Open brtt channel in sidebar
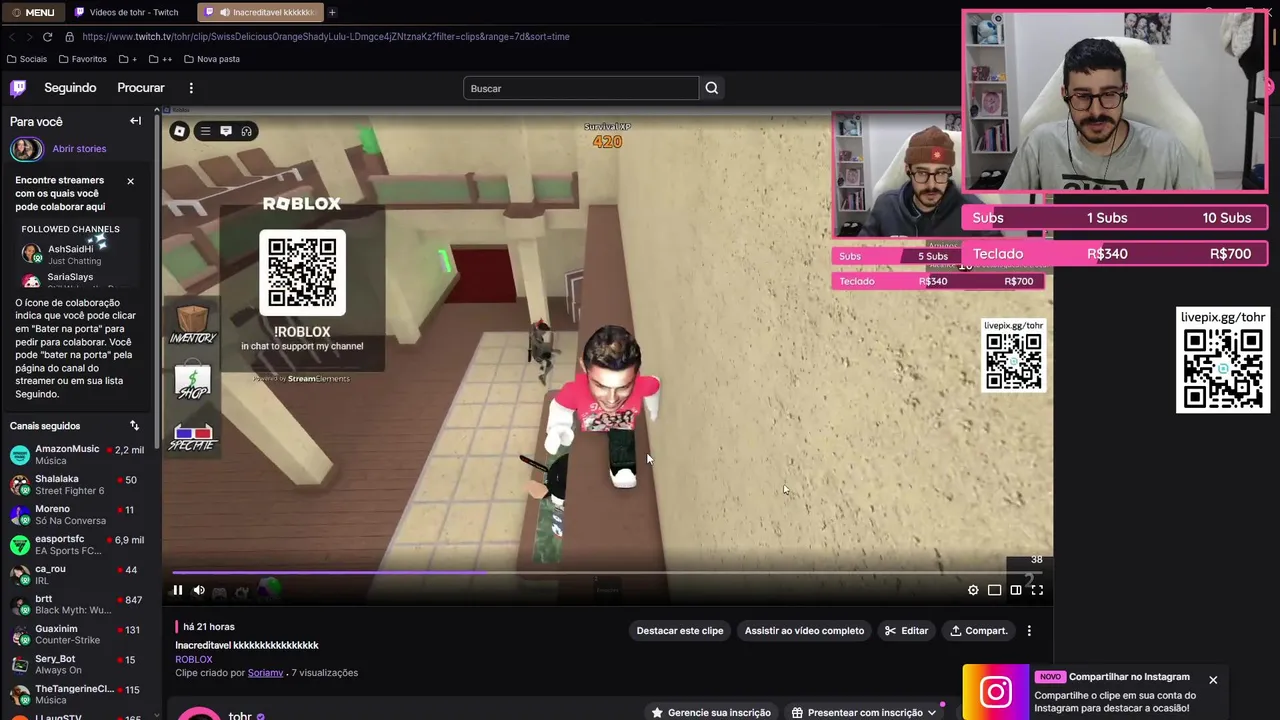Viewport: 1280px width, 720px height. 79,605
